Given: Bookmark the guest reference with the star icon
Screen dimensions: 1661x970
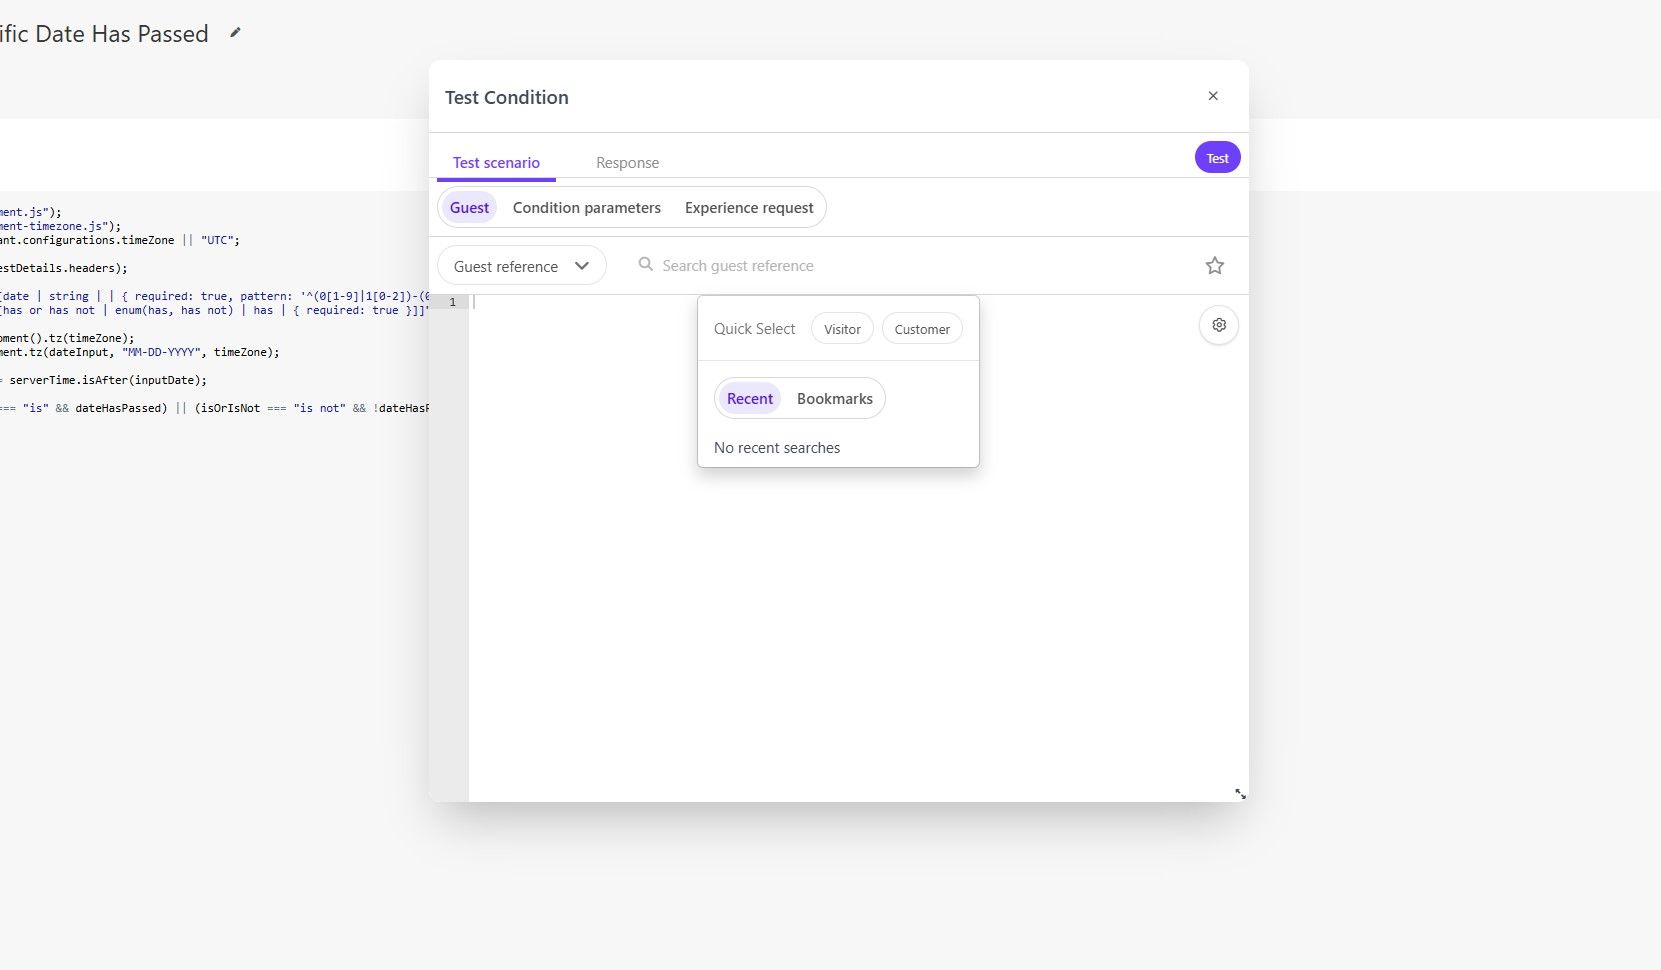Looking at the screenshot, I should [x=1215, y=265].
